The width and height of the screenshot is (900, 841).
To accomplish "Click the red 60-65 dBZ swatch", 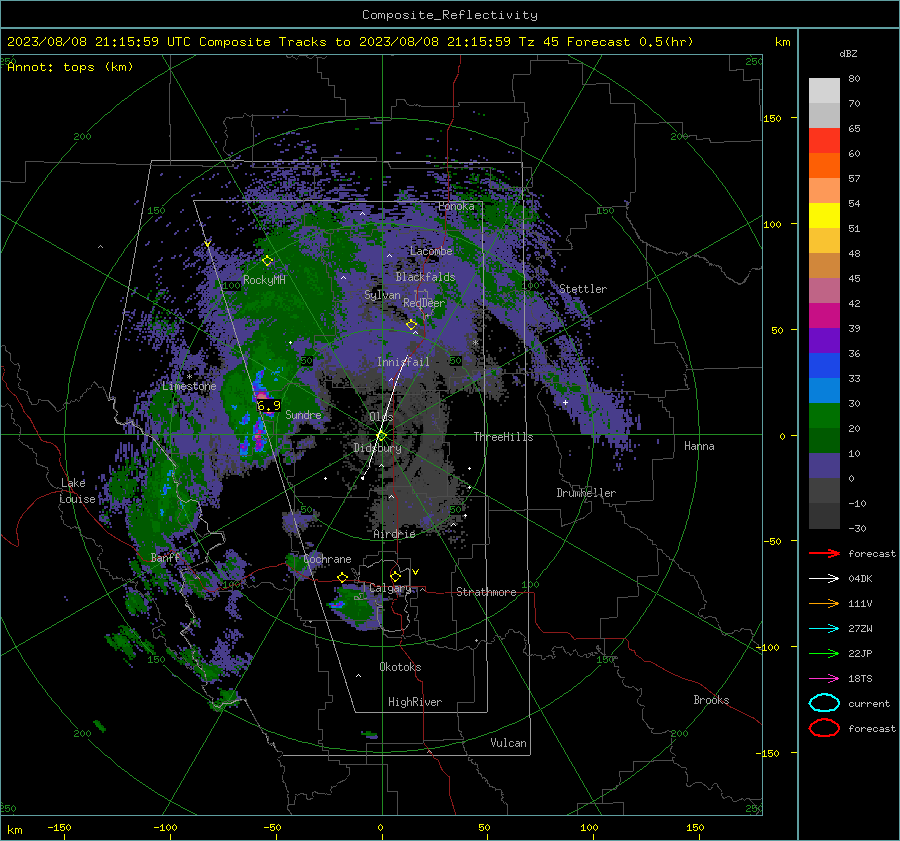I will pos(824,141).
